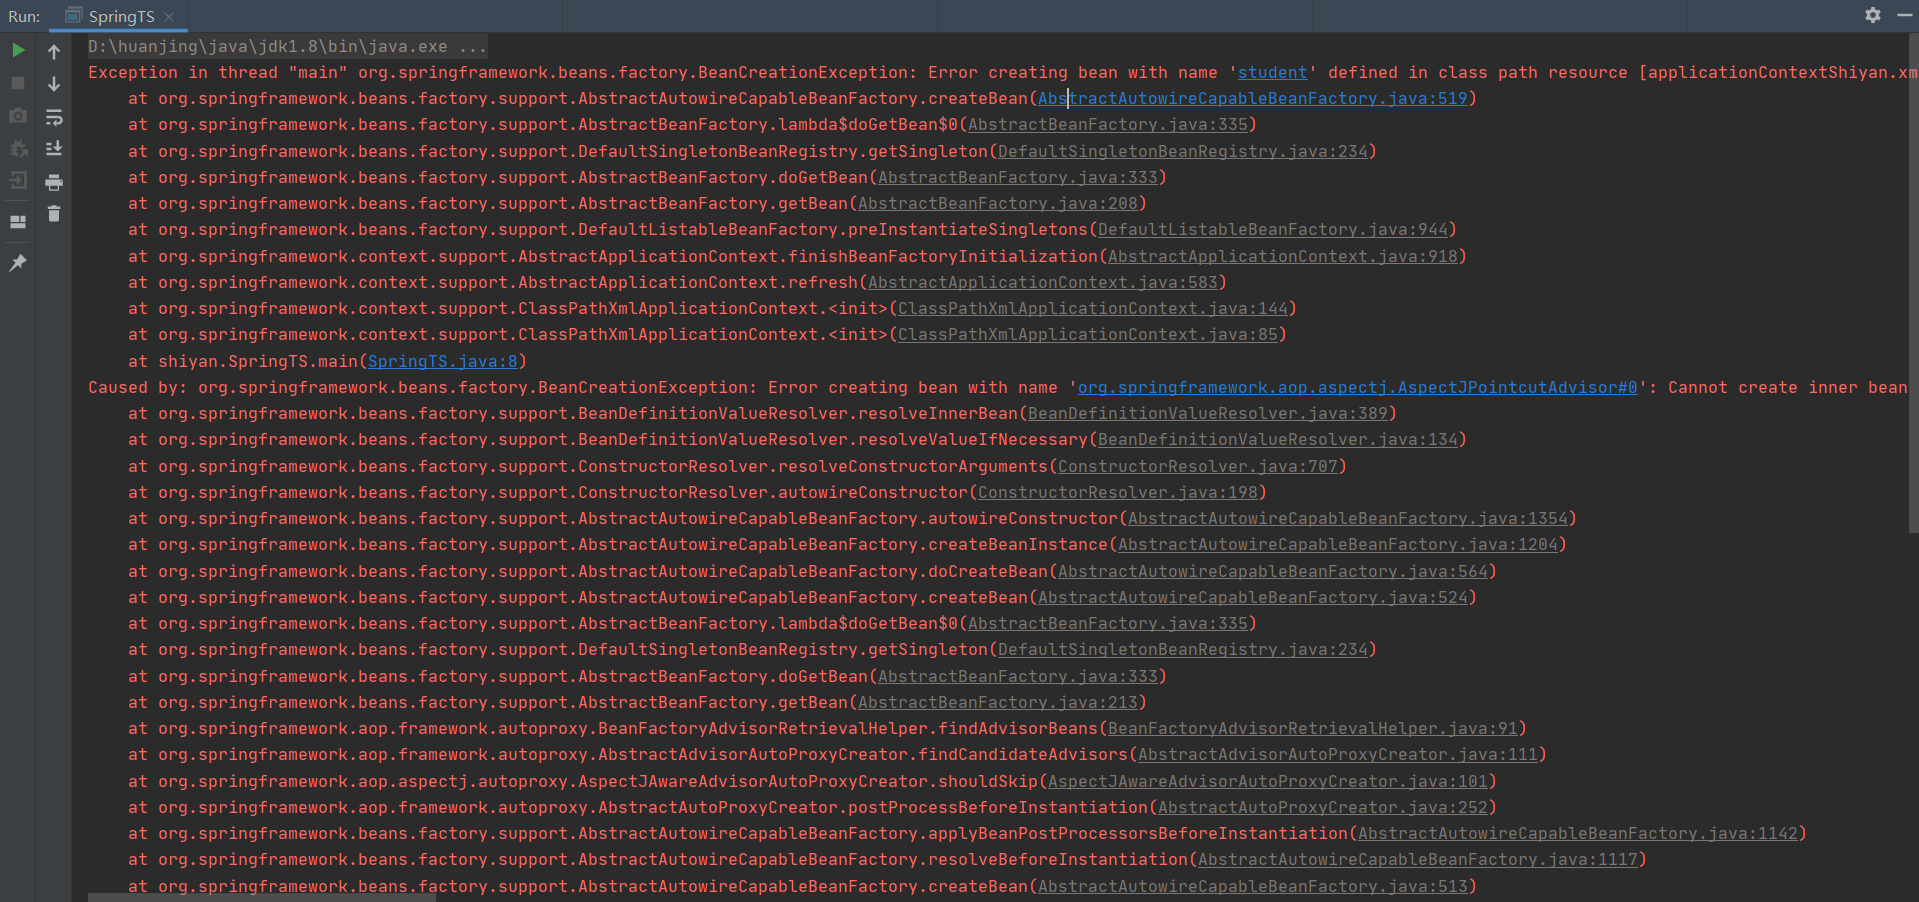Take a thread dump with camera icon
The height and width of the screenshot is (902, 1919).
click(17, 117)
